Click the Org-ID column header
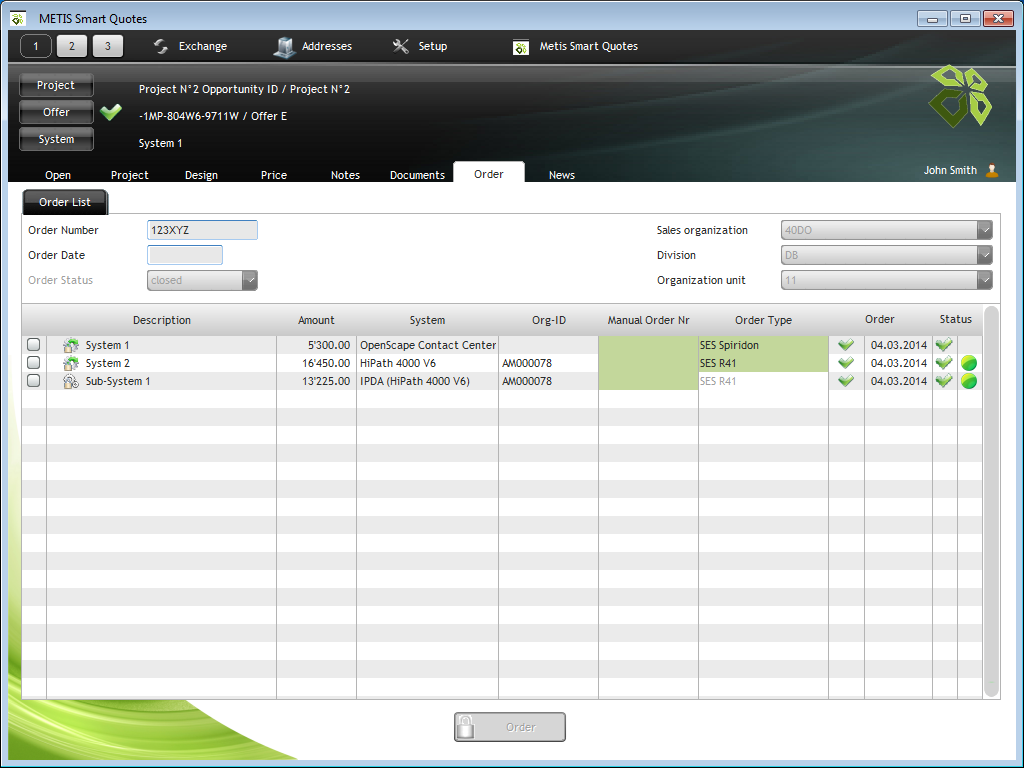1024x768 pixels. [549, 320]
